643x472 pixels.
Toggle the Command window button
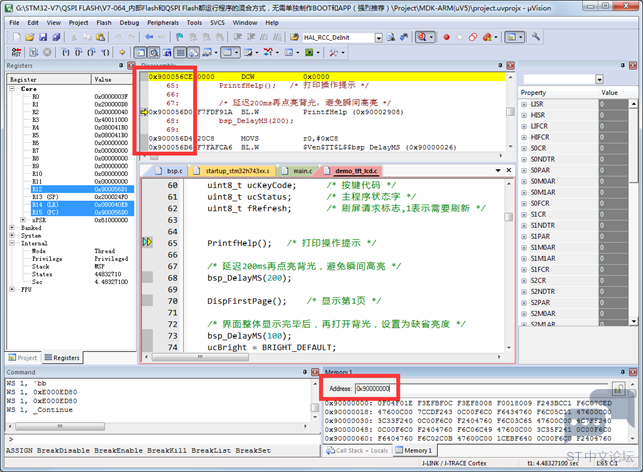tap(140, 52)
